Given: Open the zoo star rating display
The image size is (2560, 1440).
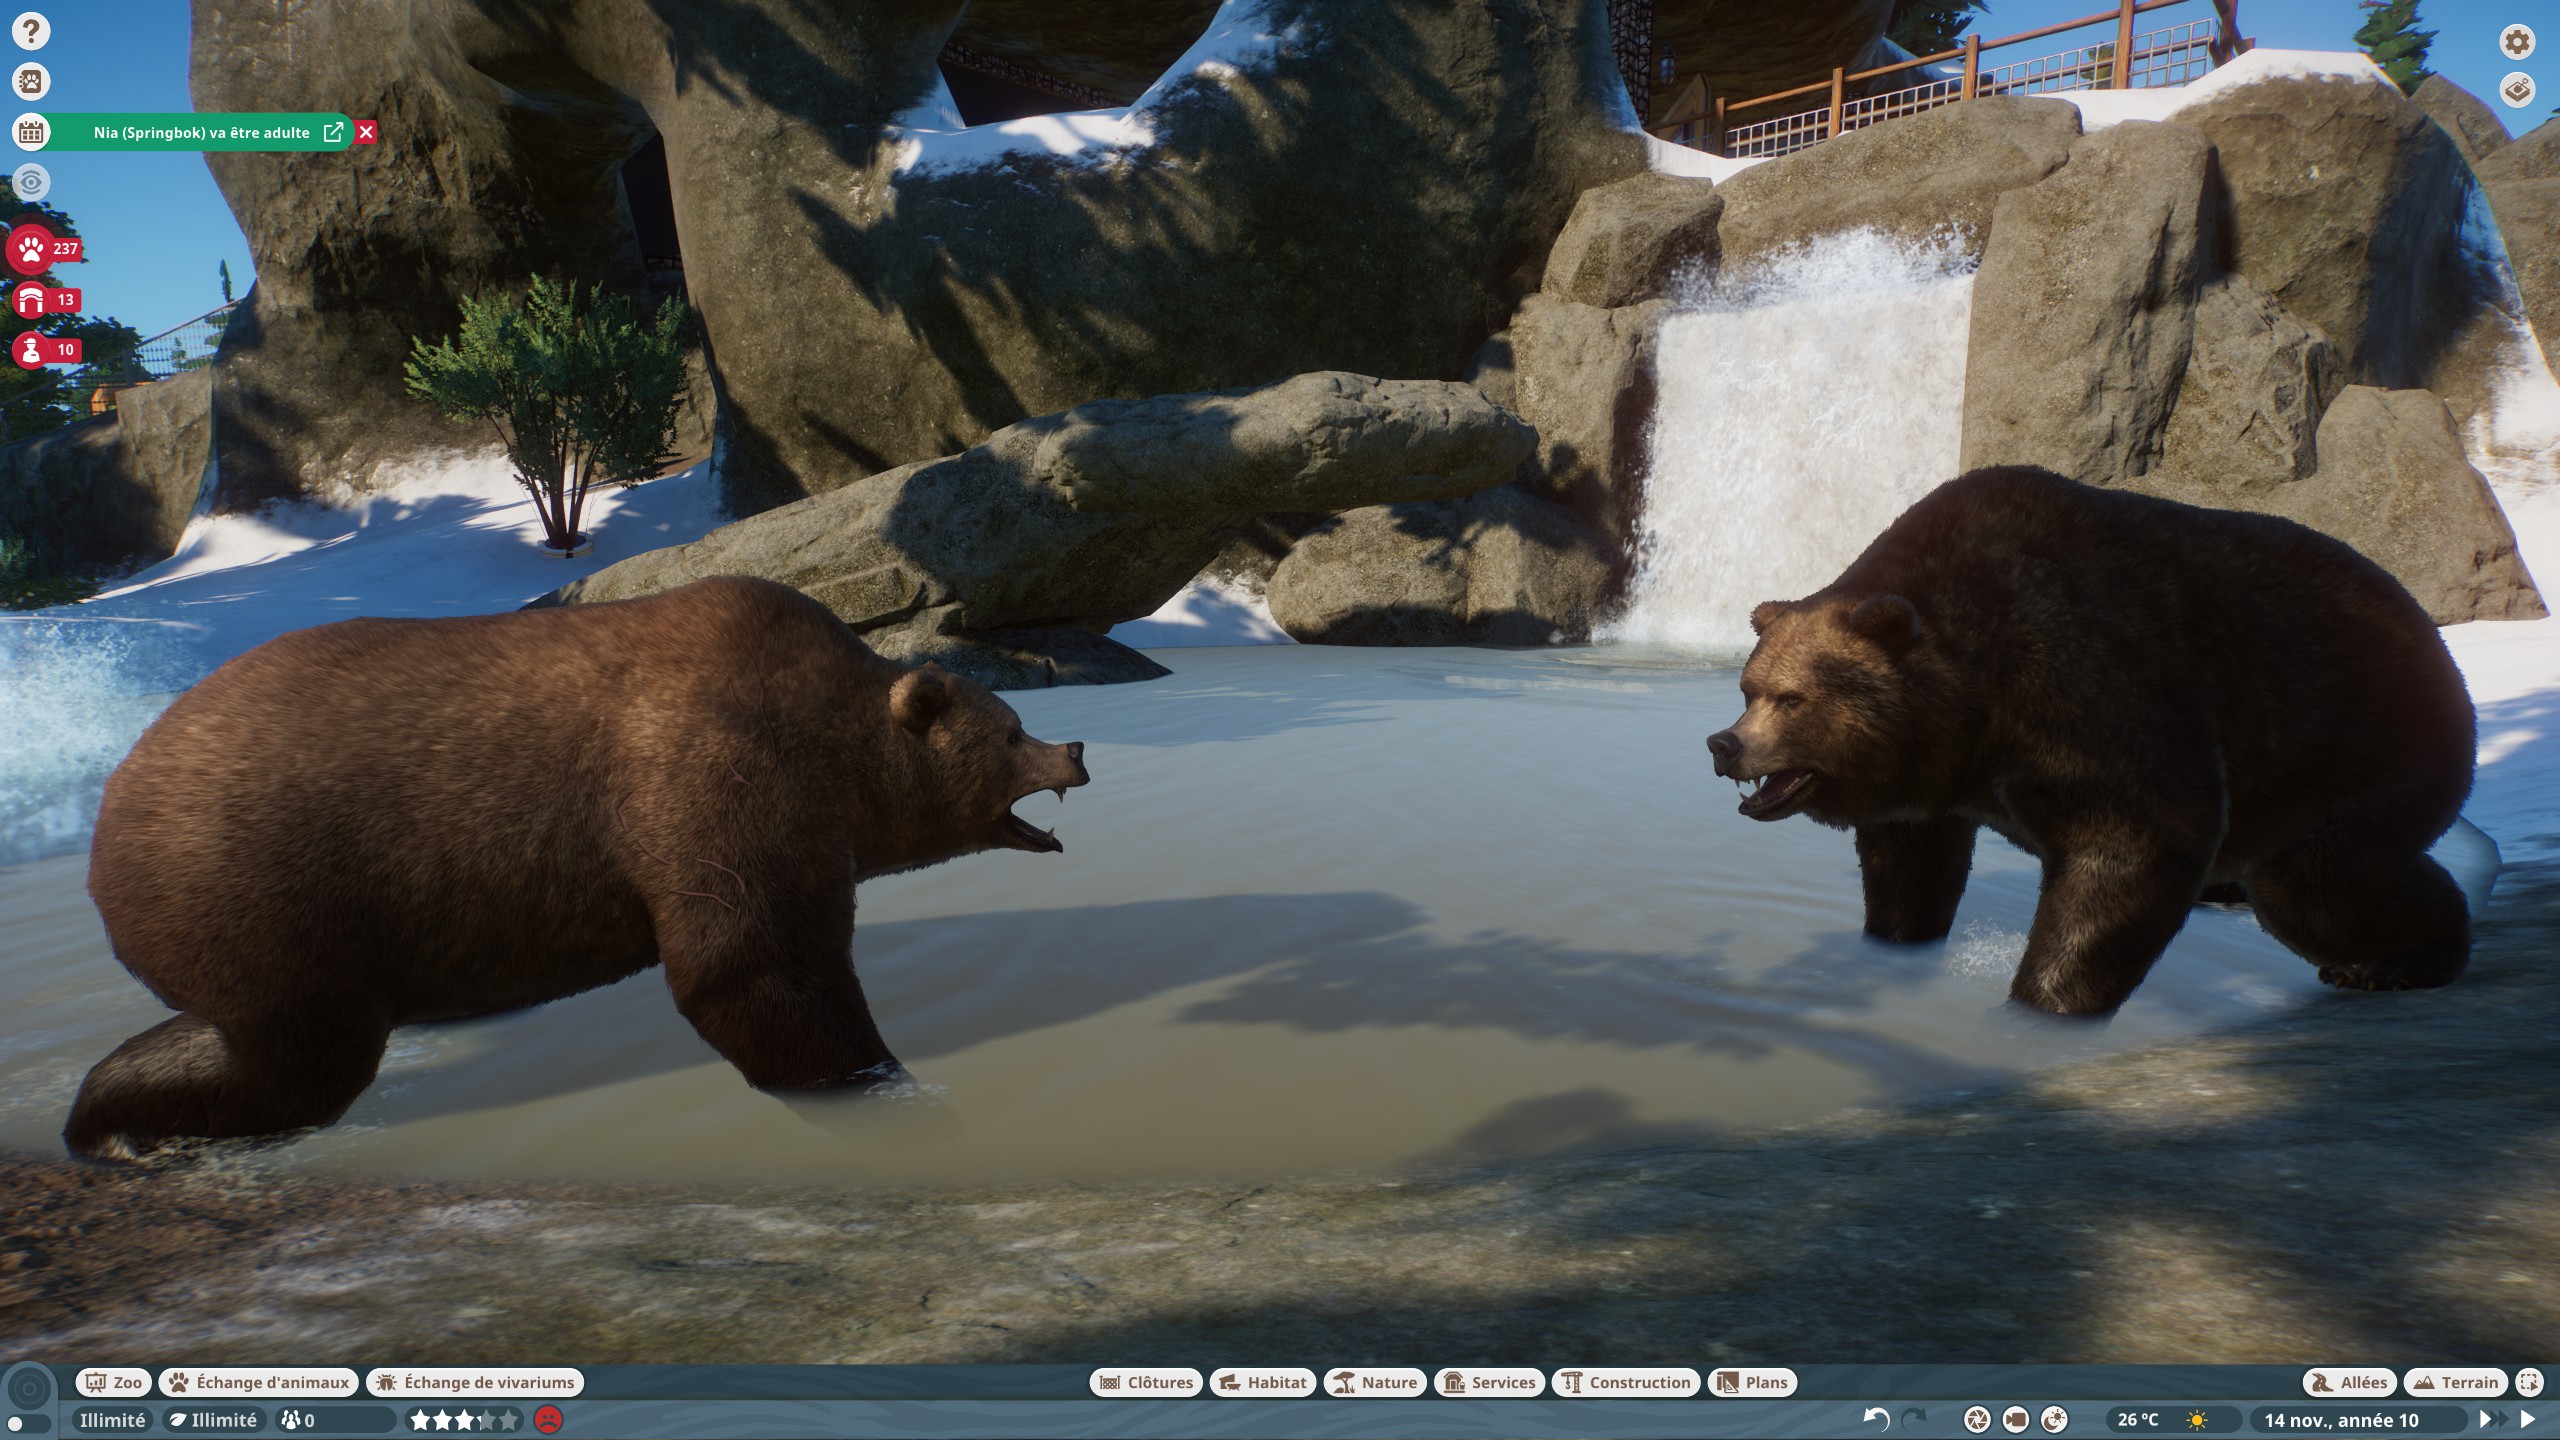Looking at the screenshot, I should click(464, 1420).
